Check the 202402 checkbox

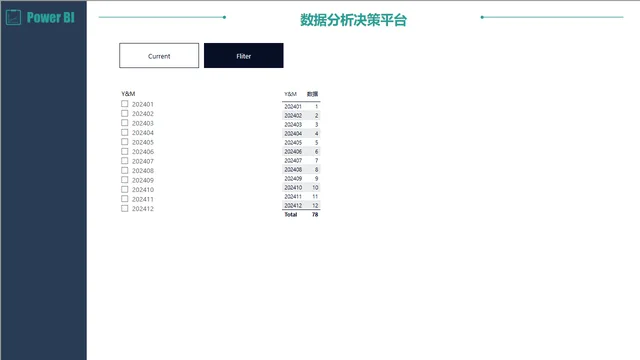[x=124, y=113]
